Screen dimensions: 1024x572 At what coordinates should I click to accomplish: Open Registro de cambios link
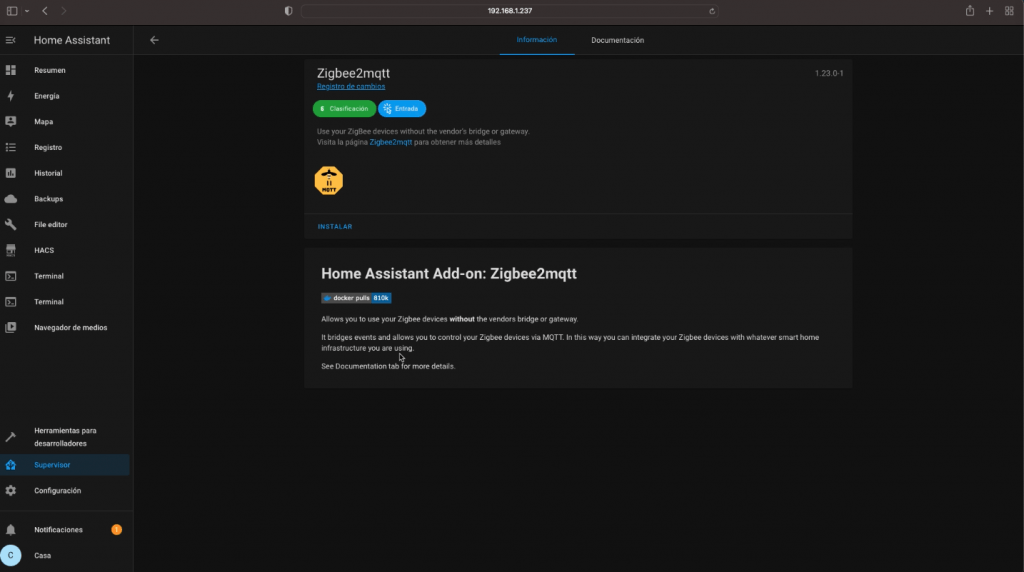[x=351, y=87]
